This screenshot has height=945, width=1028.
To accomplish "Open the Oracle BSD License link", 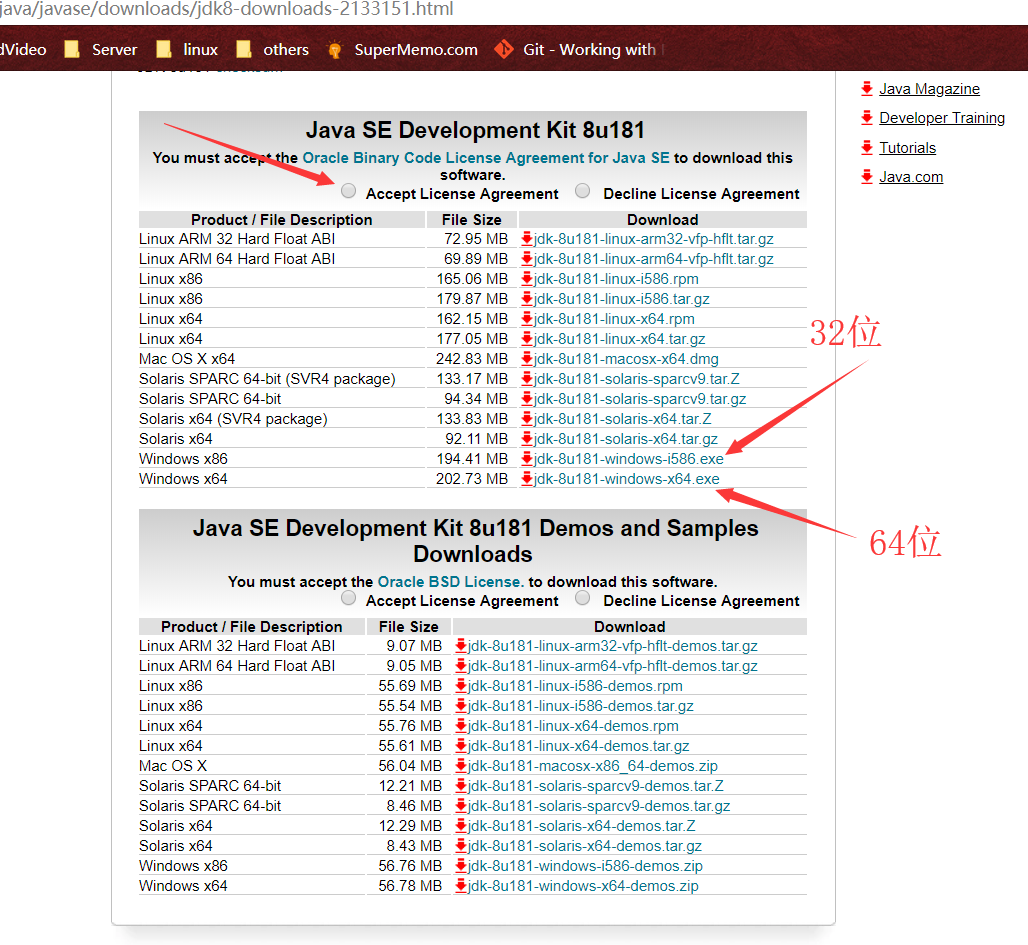I will (x=450, y=582).
